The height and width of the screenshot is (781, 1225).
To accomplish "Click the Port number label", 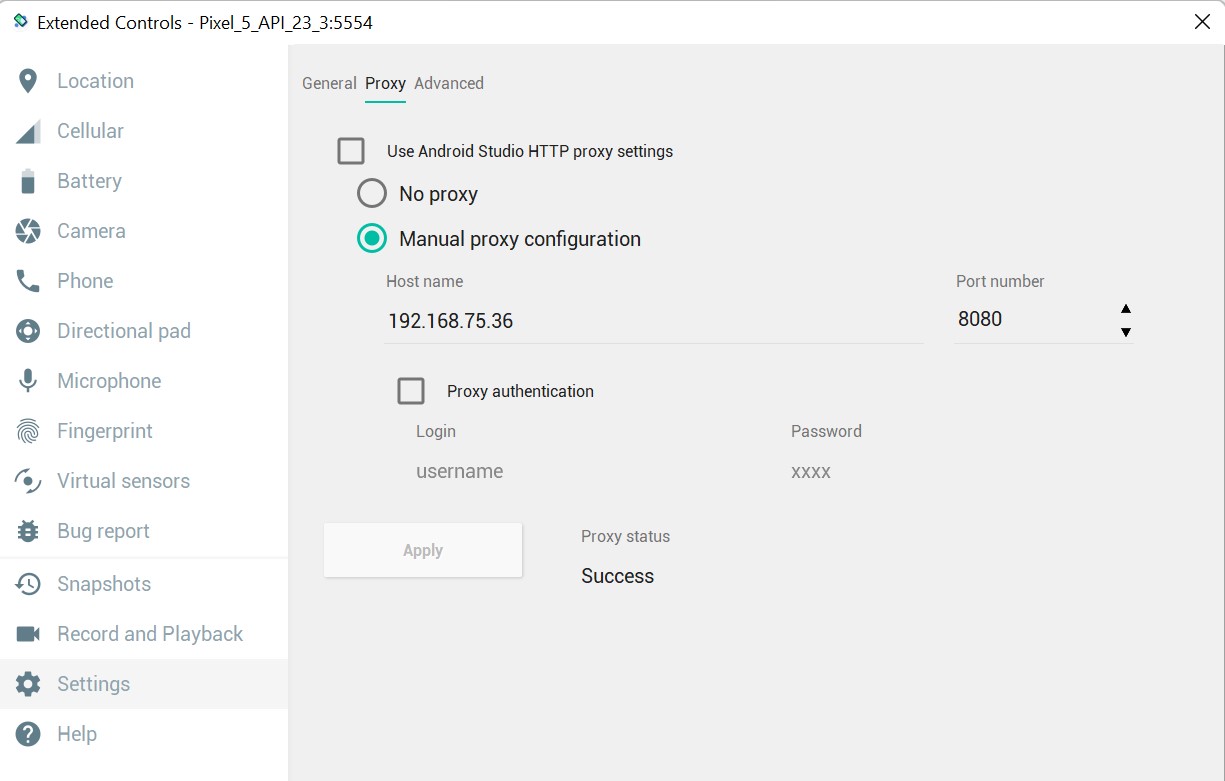I will (x=1000, y=281).
